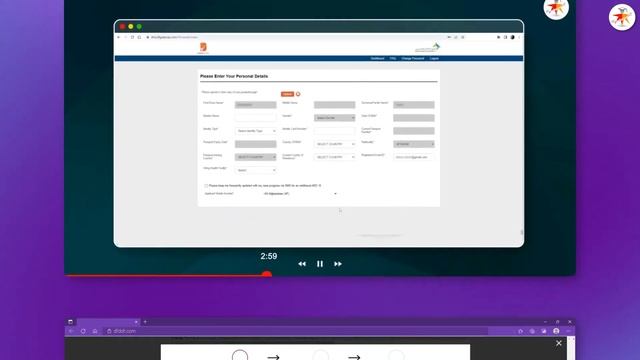Click the reload icon in the bottom browser toolbar

(x=83, y=331)
